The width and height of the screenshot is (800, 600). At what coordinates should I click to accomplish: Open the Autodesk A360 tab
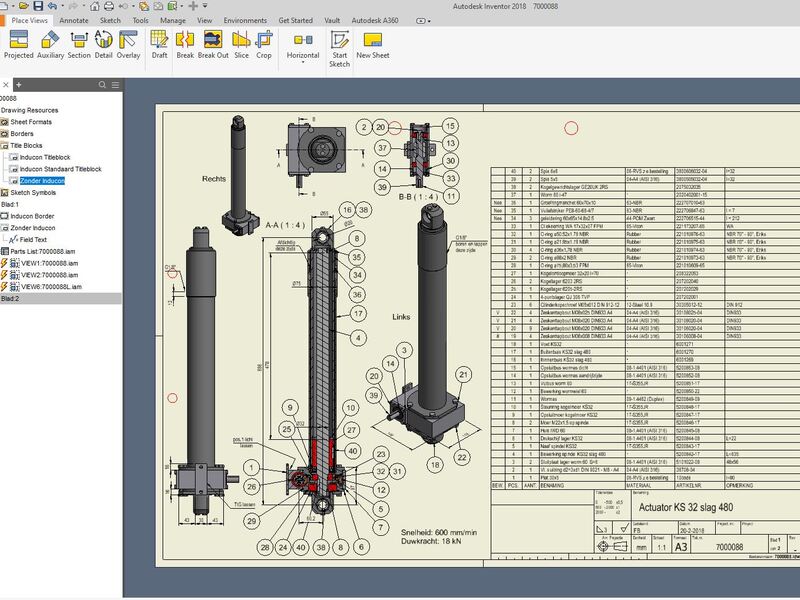pyautogui.click(x=375, y=20)
